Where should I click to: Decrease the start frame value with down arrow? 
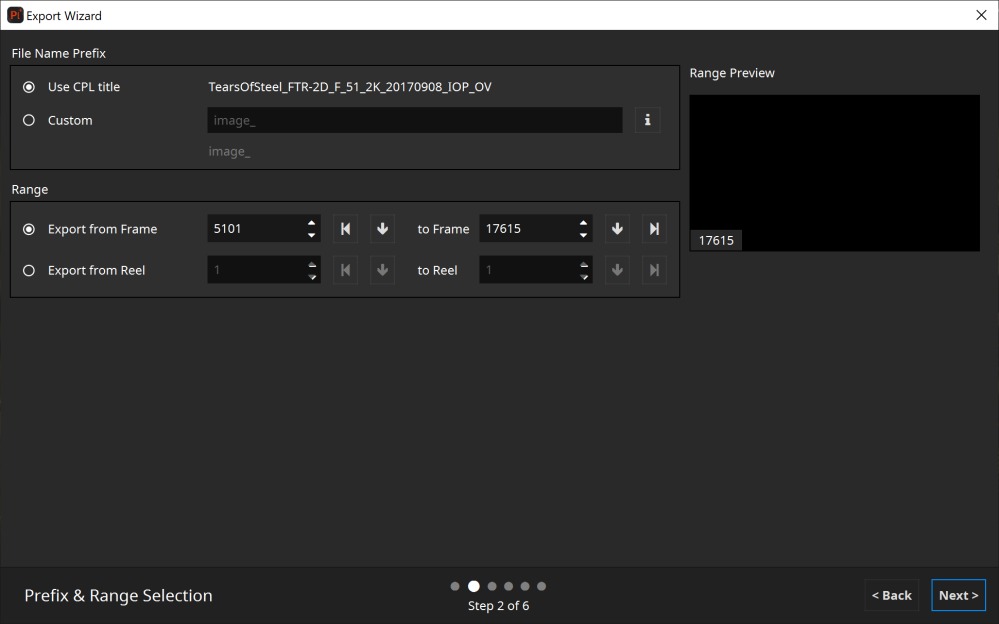pos(312,236)
